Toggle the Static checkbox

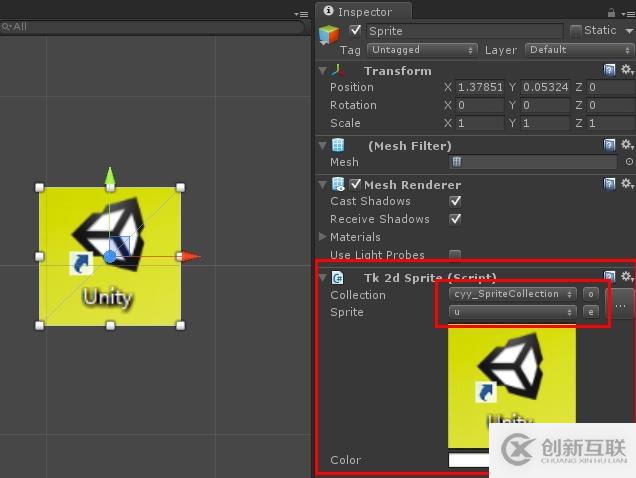point(575,31)
